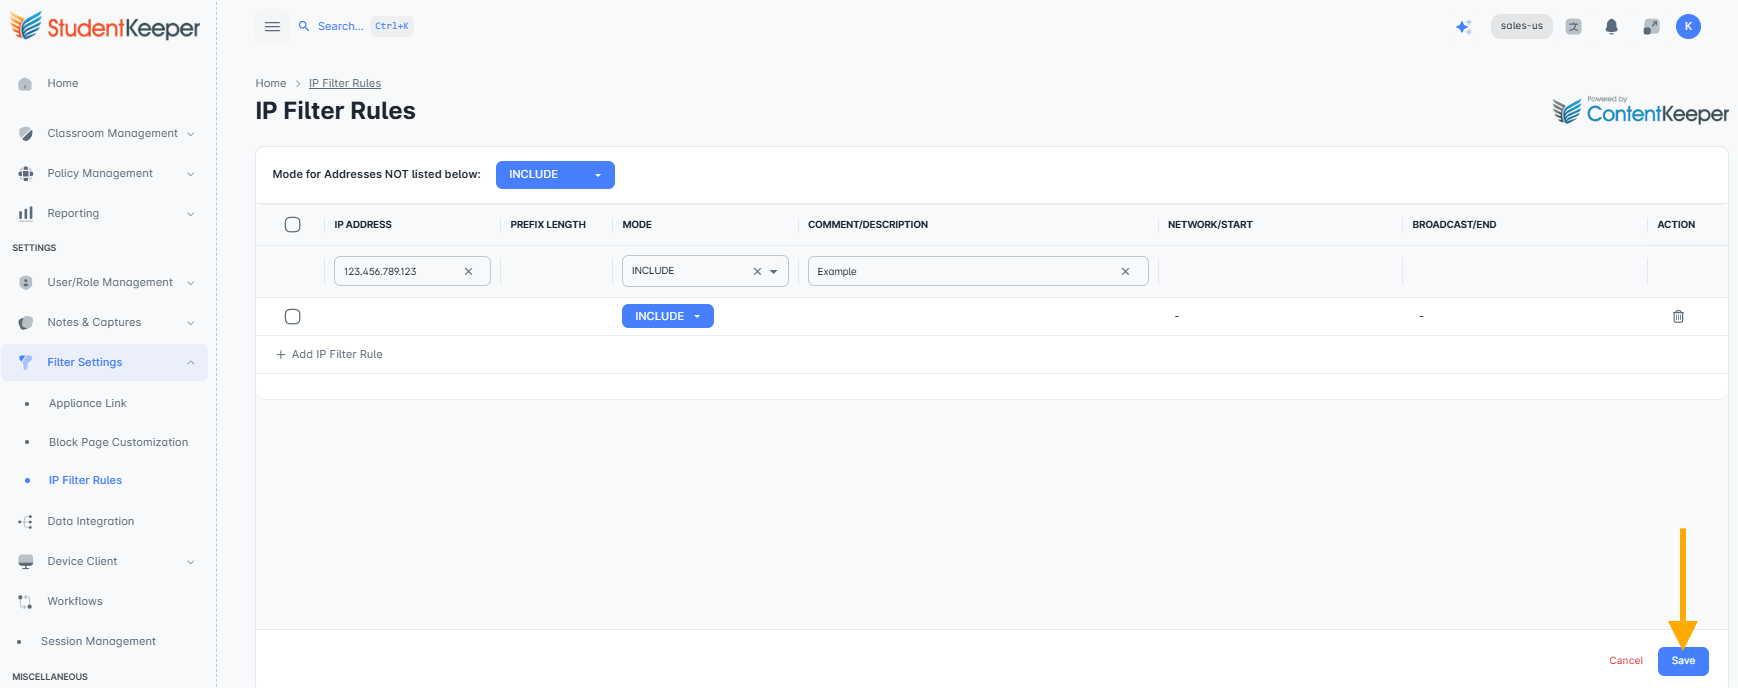Expand Classroom Management chevron
The height and width of the screenshot is (688, 1738).
[191, 134]
